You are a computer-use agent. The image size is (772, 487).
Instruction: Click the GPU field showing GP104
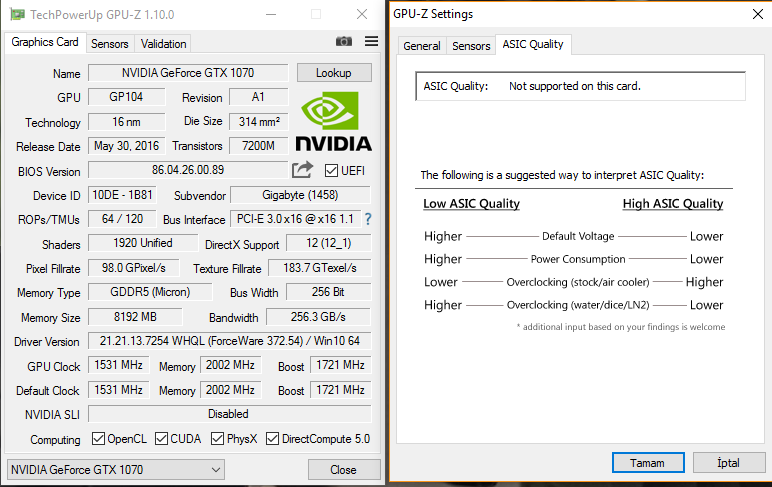[127, 97]
